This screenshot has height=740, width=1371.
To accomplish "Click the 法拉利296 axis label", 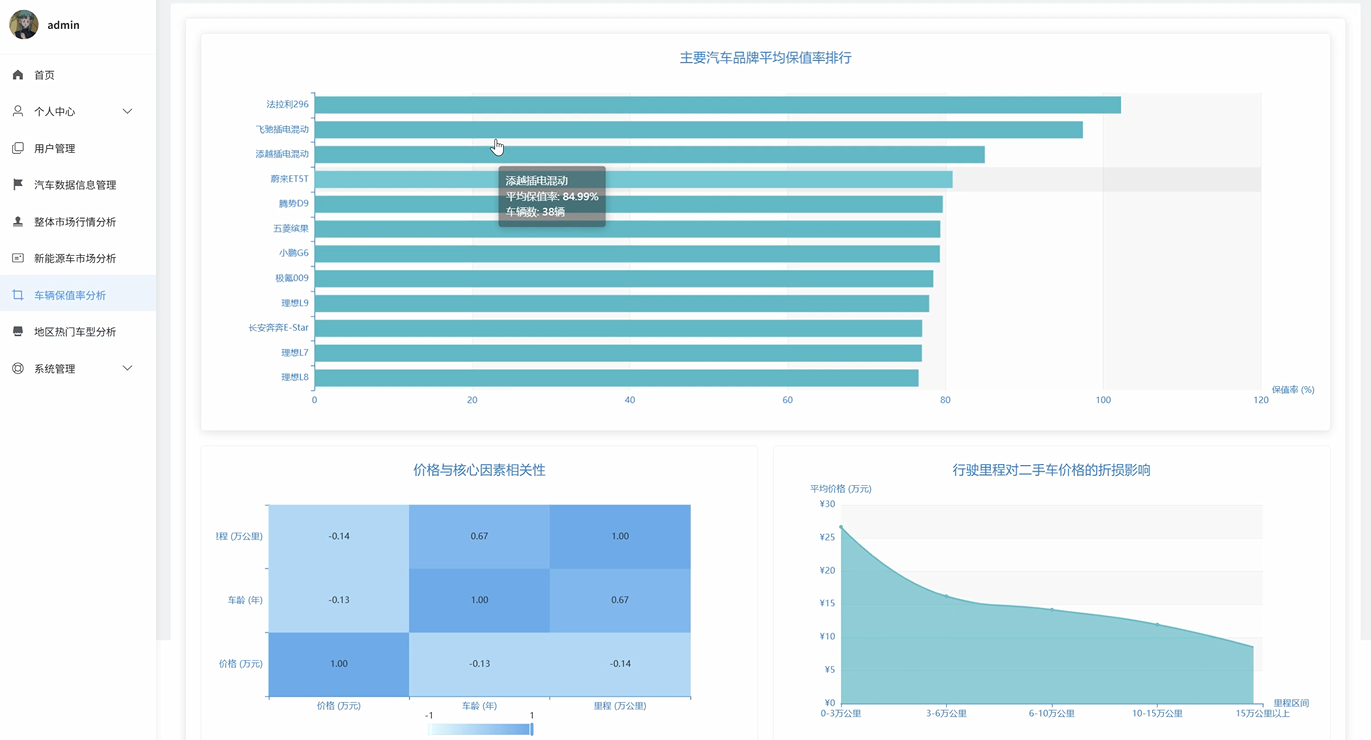I will (x=287, y=104).
